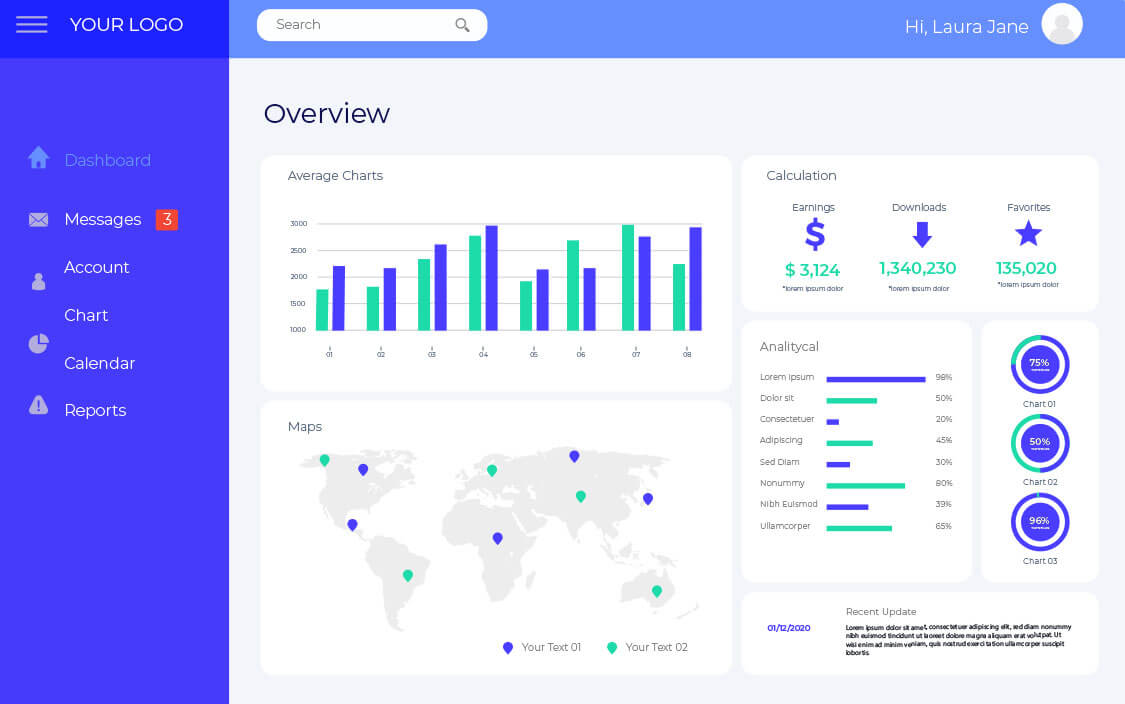Select the Chart pie icon
The width and height of the screenshot is (1125, 704).
pos(38,343)
